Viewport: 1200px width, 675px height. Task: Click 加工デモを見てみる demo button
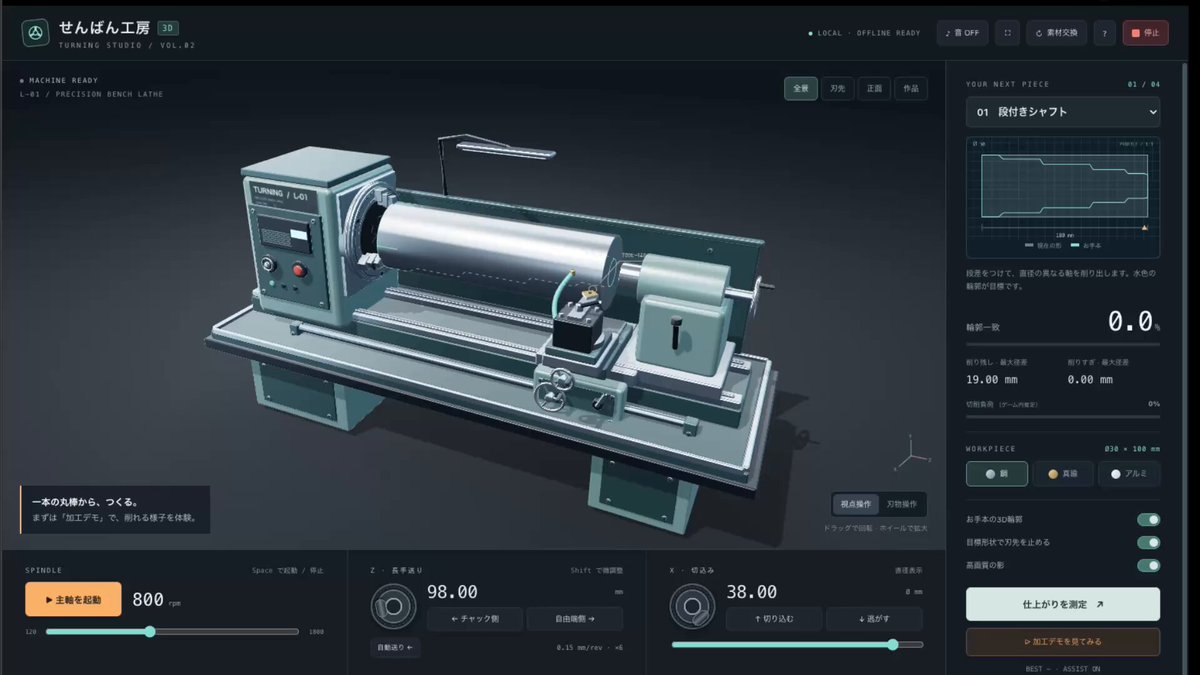point(1063,641)
